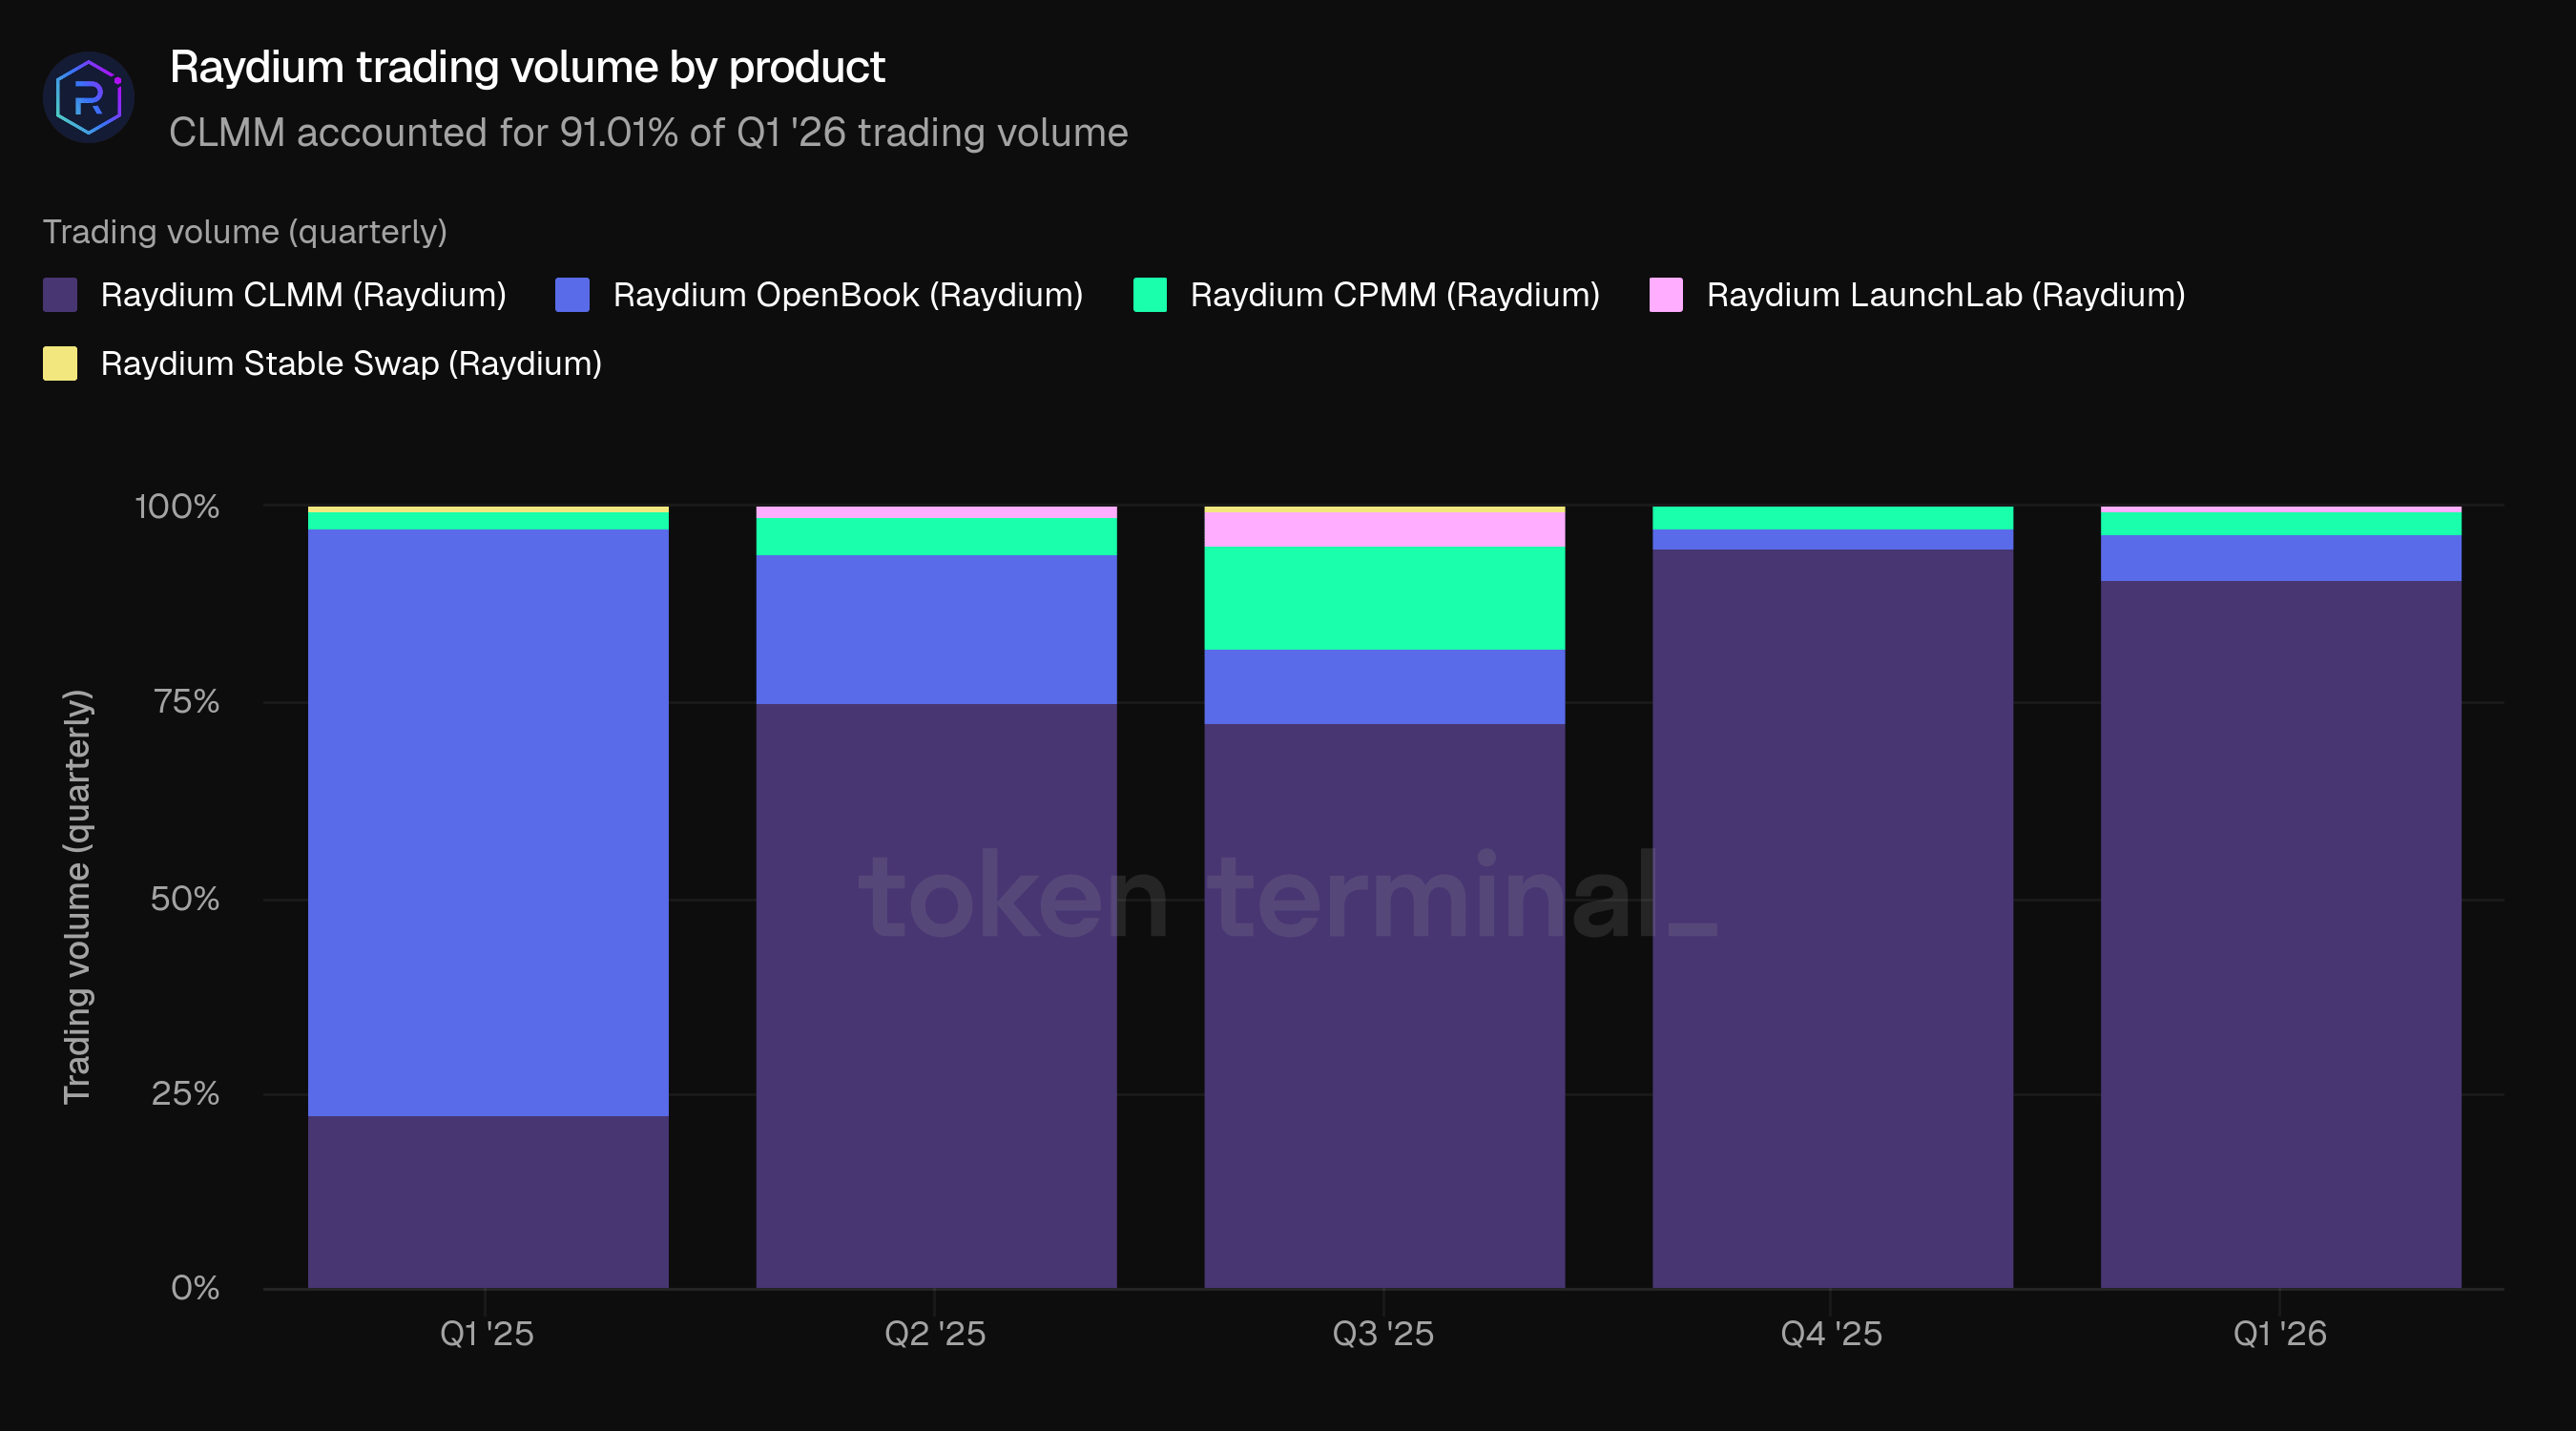Click the Q3 '25 x-axis label

pyautogui.click(x=1383, y=1333)
